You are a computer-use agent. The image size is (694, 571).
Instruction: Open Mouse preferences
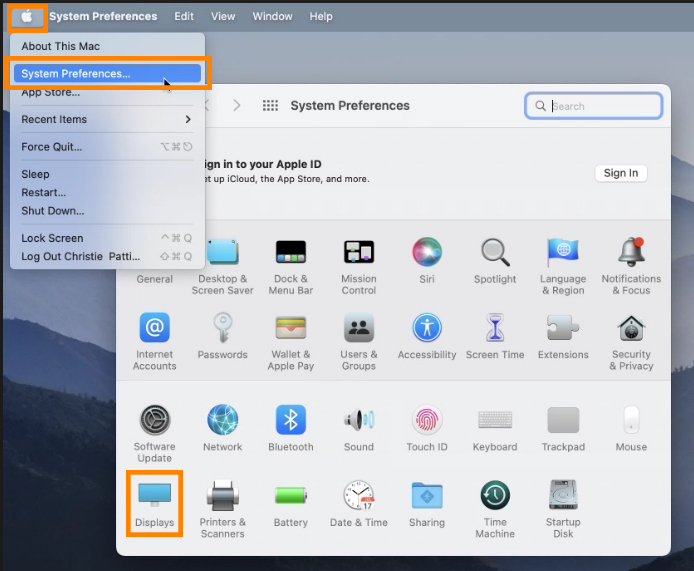(631, 428)
